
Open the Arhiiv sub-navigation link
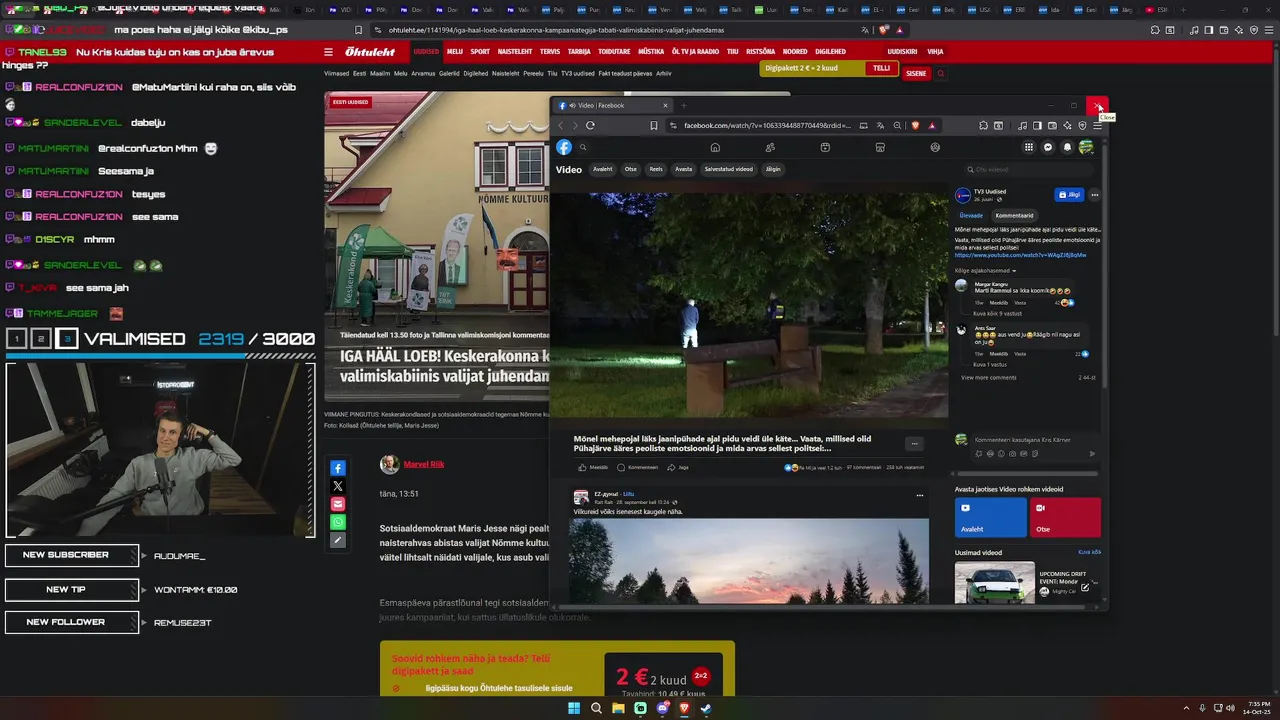coord(664,73)
